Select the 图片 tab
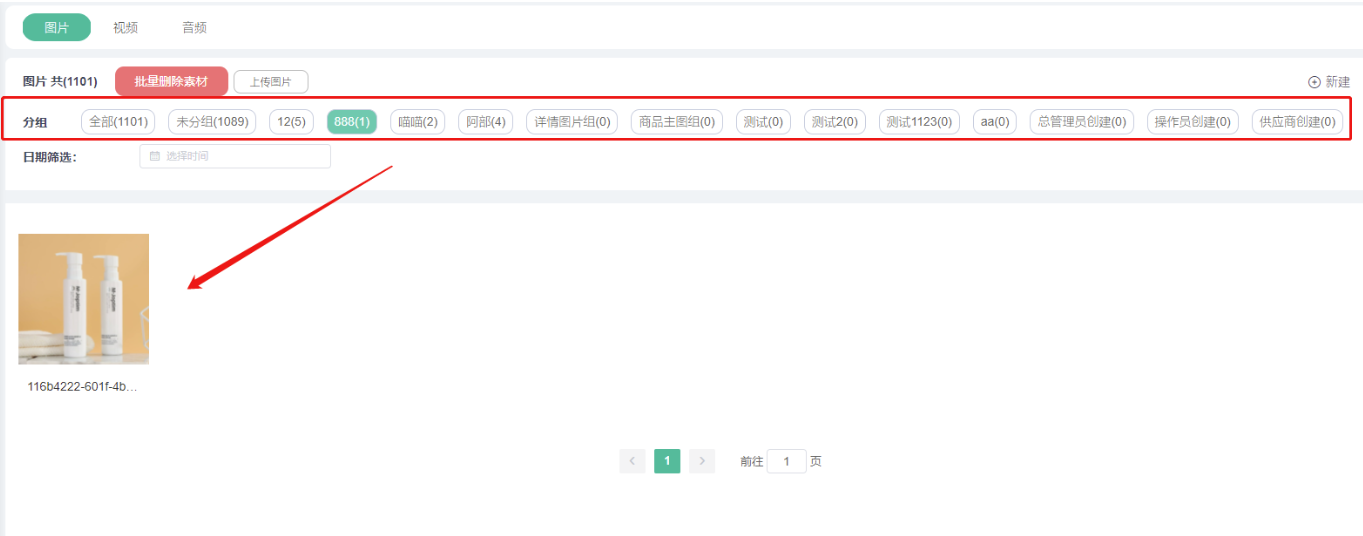The width and height of the screenshot is (1363, 536). [57, 28]
